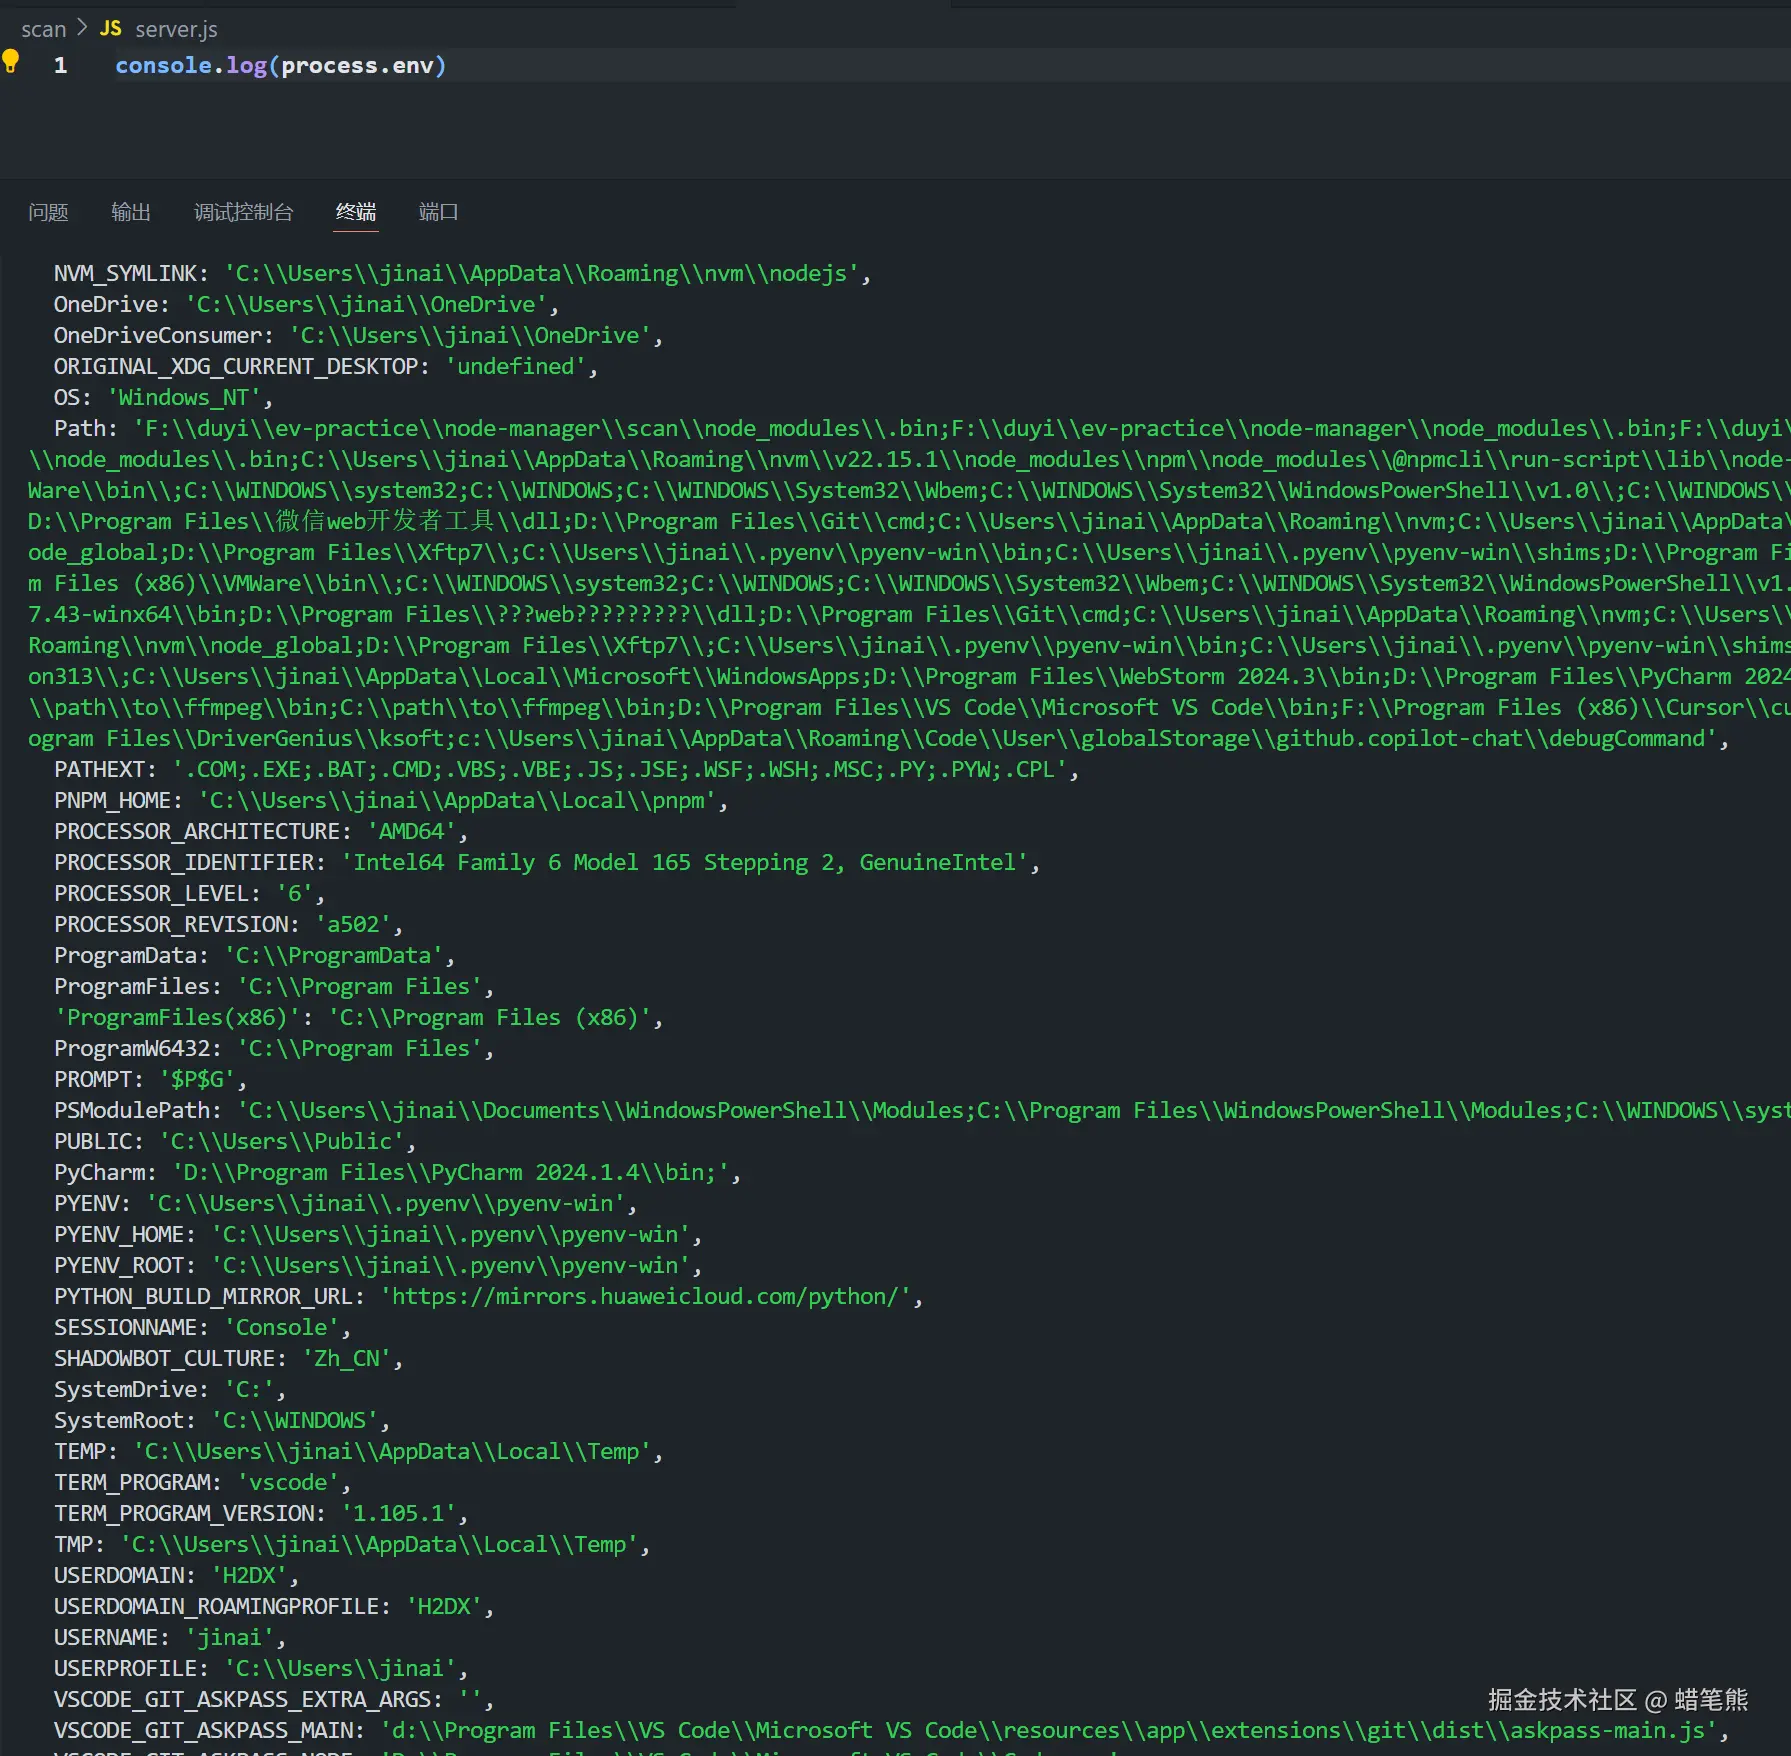
Task: Click the quoted 'ProgramFiles(x86)' key
Action: coord(177,1017)
